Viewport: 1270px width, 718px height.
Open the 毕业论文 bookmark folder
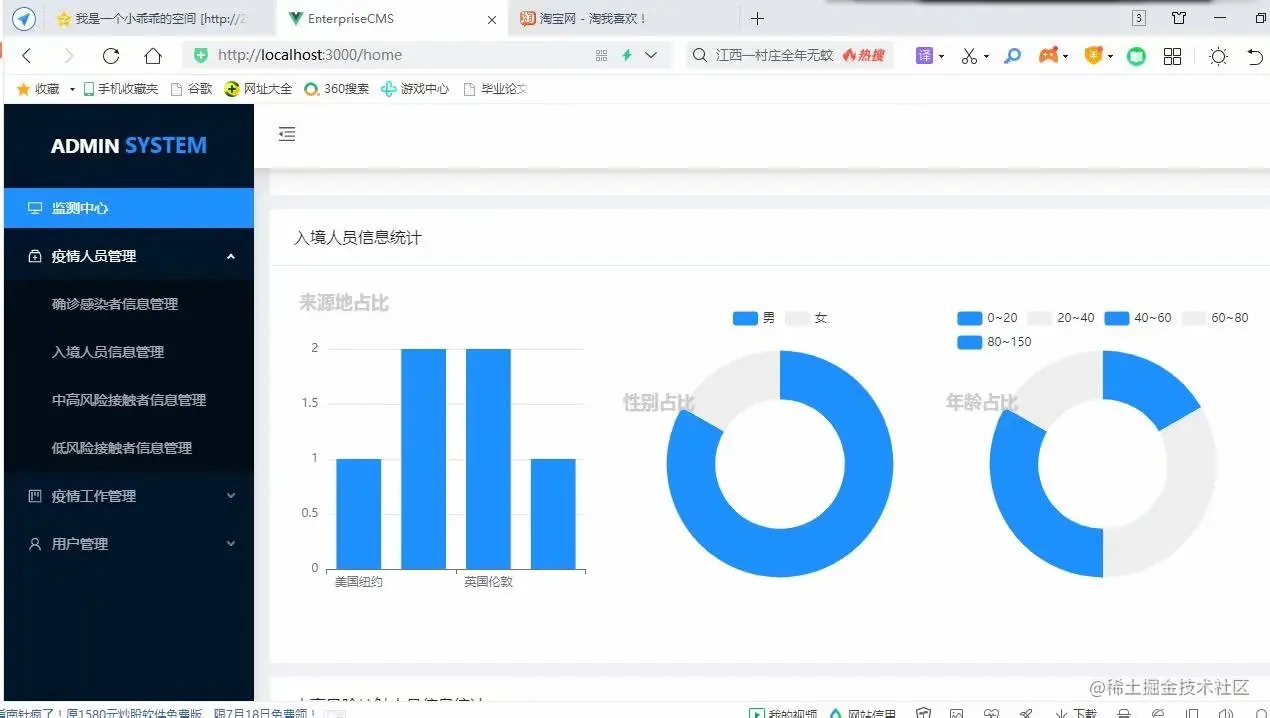click(x=495, y=89)
